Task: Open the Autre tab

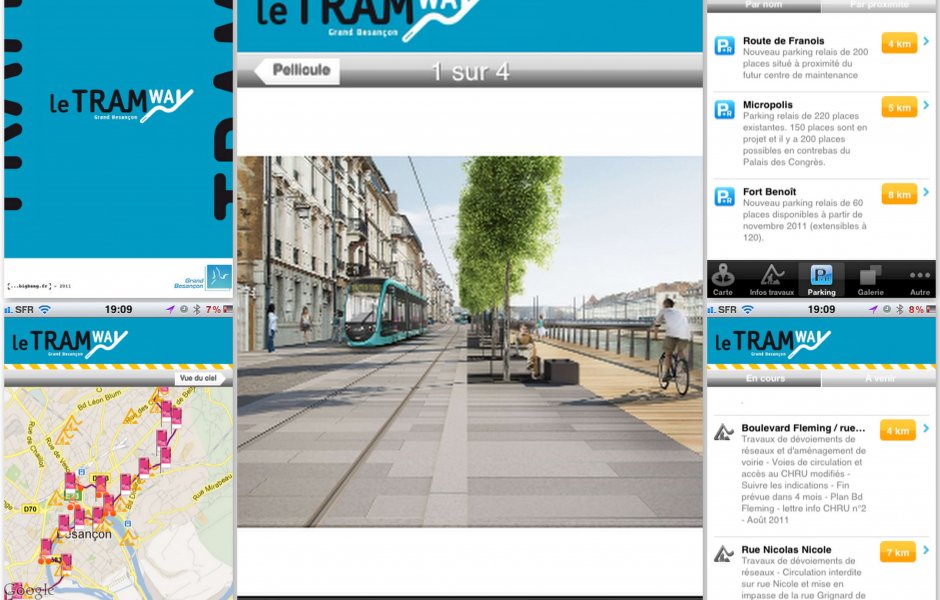Action: [x=920, y=280]
